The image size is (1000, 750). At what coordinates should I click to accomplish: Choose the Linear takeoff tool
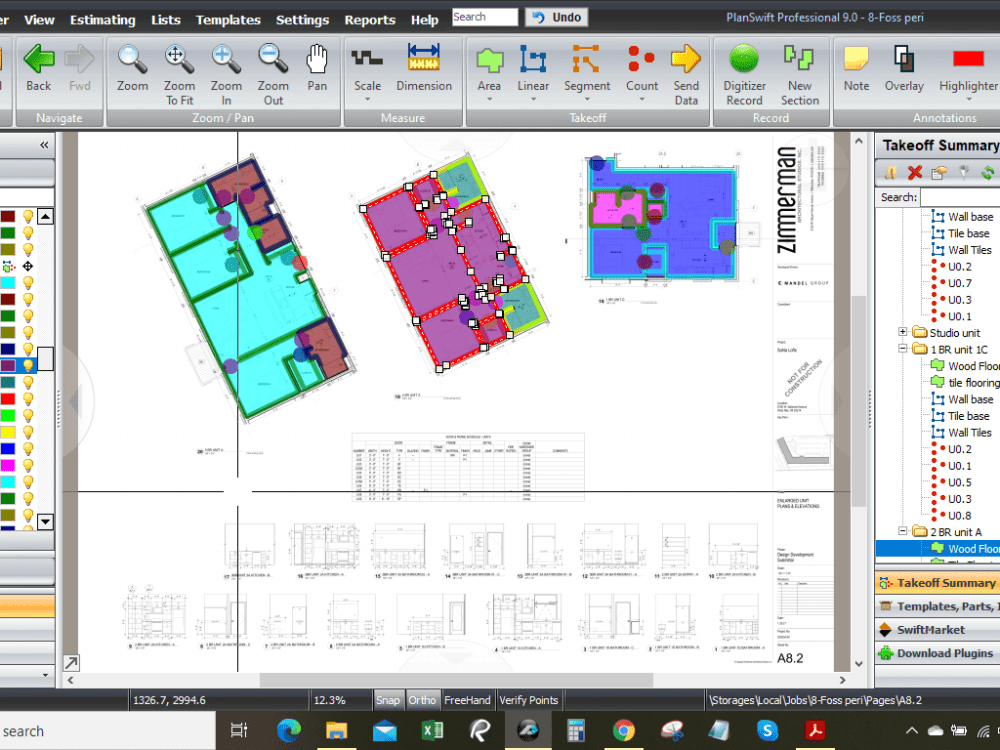pos(533,69)
